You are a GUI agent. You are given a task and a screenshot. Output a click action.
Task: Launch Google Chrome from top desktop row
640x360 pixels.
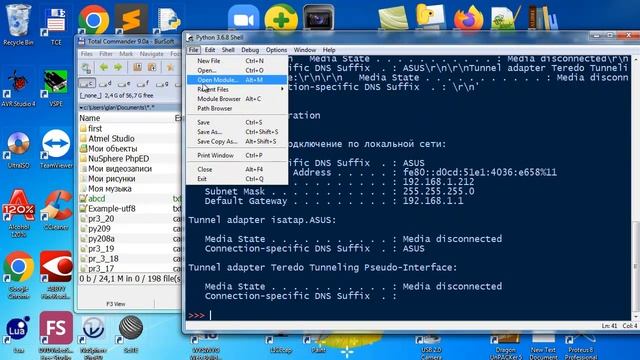(x=93, y=19)
